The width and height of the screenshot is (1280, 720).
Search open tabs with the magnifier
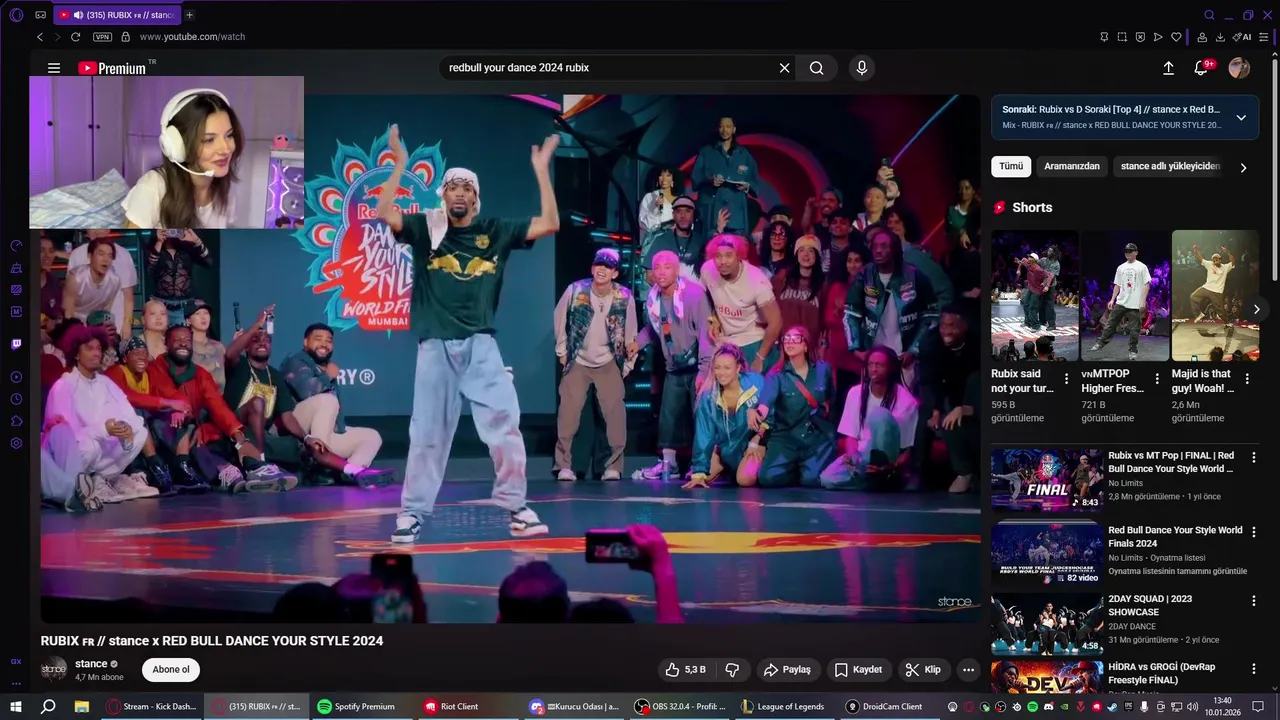pyautogui.click(x=1209, y=15)
